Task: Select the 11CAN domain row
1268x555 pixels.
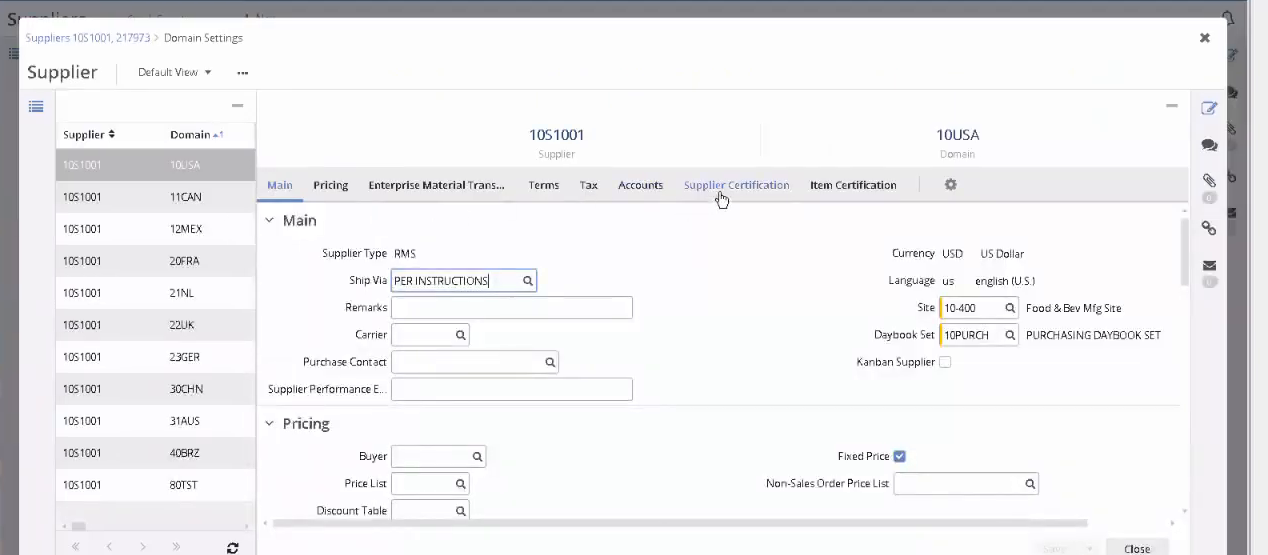Action: point(155,197)
